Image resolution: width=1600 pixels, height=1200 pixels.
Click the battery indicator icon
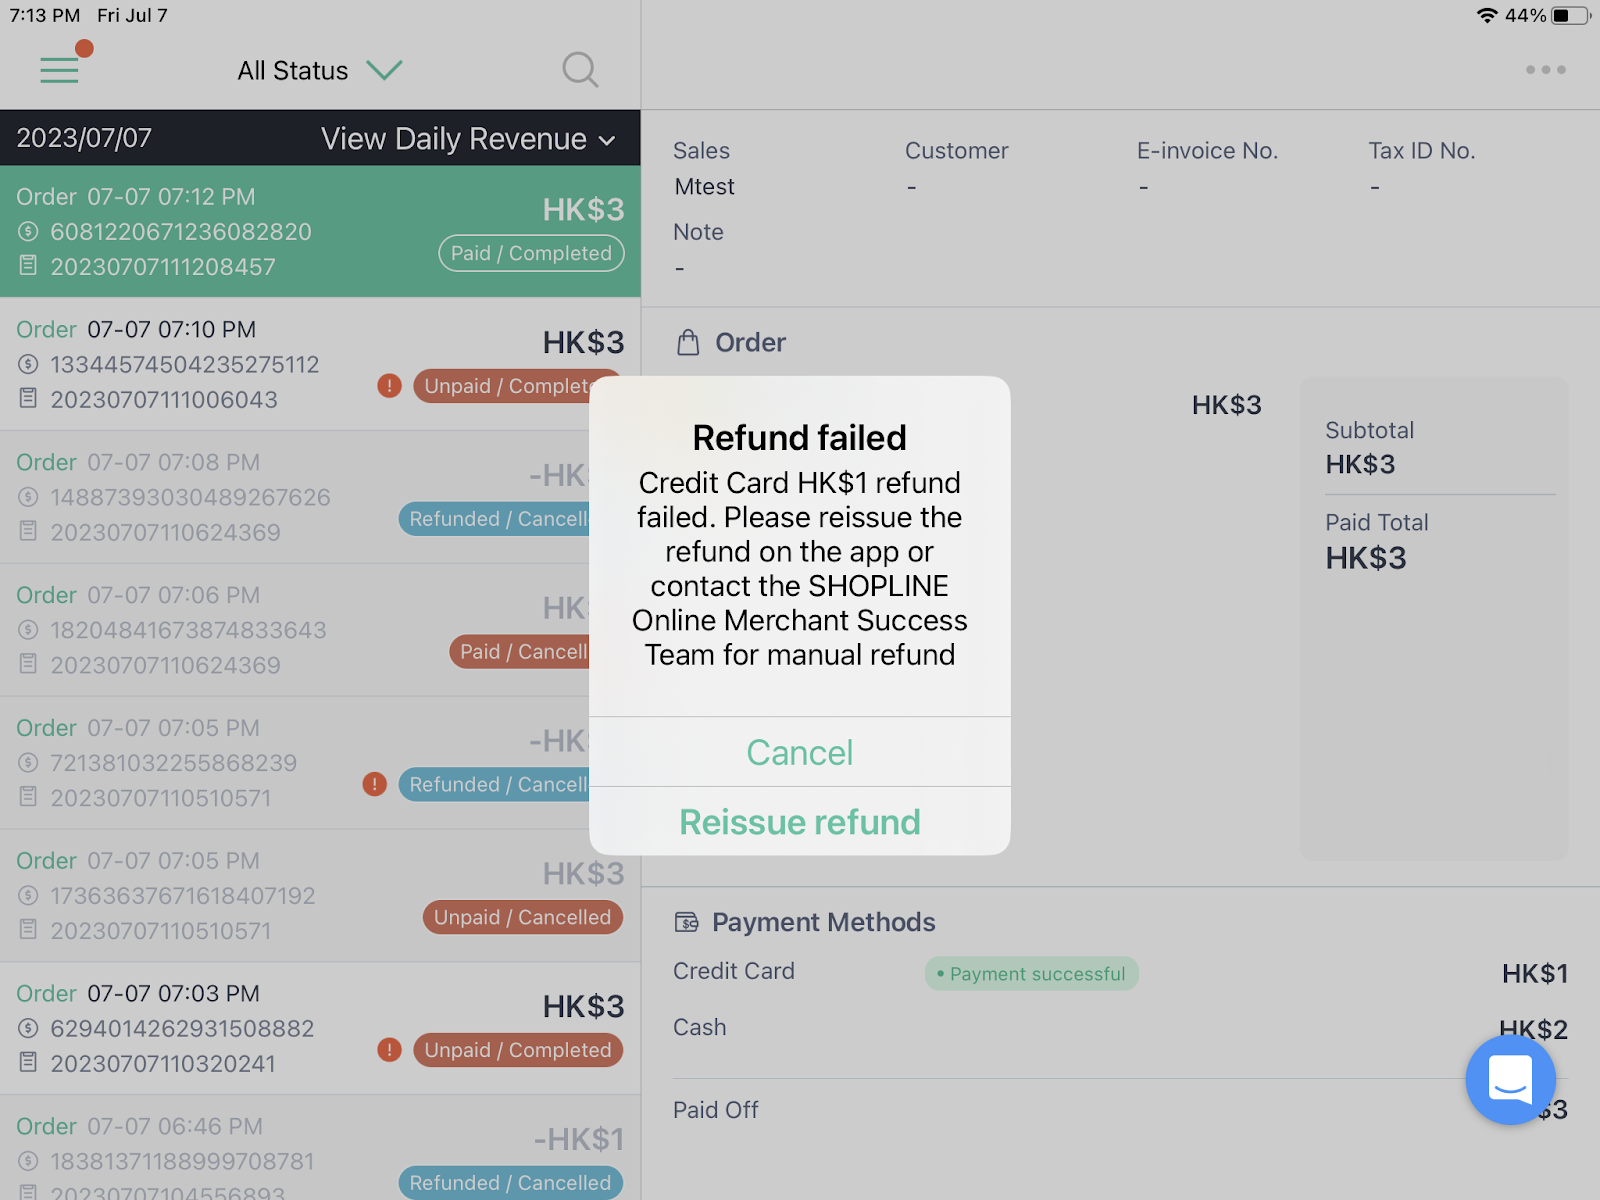pyautogui.click(x=1571, y=15)
